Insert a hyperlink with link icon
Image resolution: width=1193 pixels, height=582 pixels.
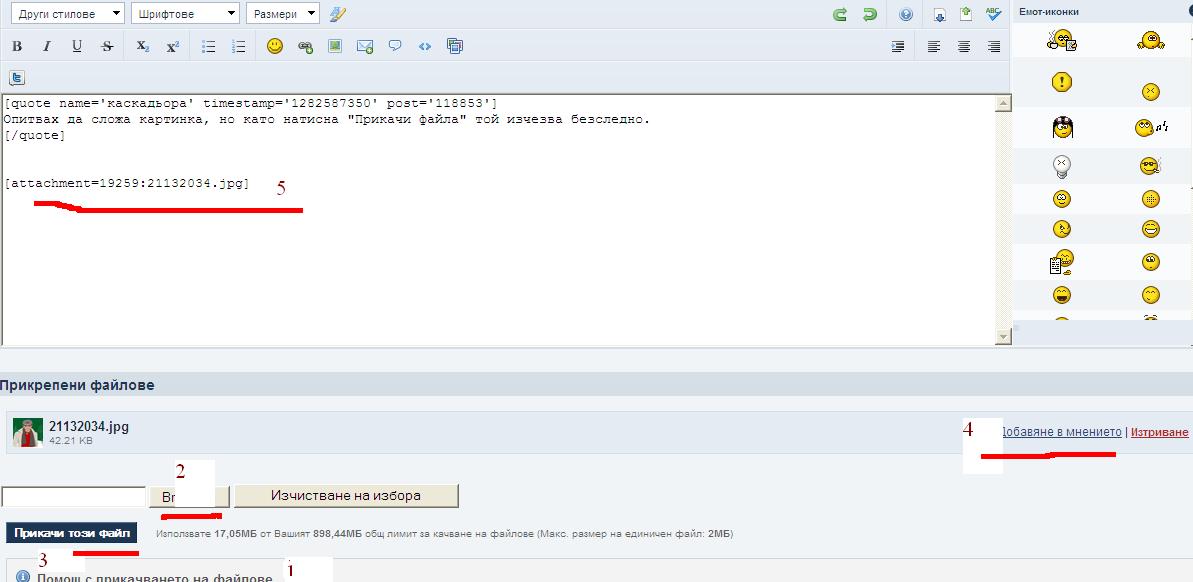click(x=305, y=46)
